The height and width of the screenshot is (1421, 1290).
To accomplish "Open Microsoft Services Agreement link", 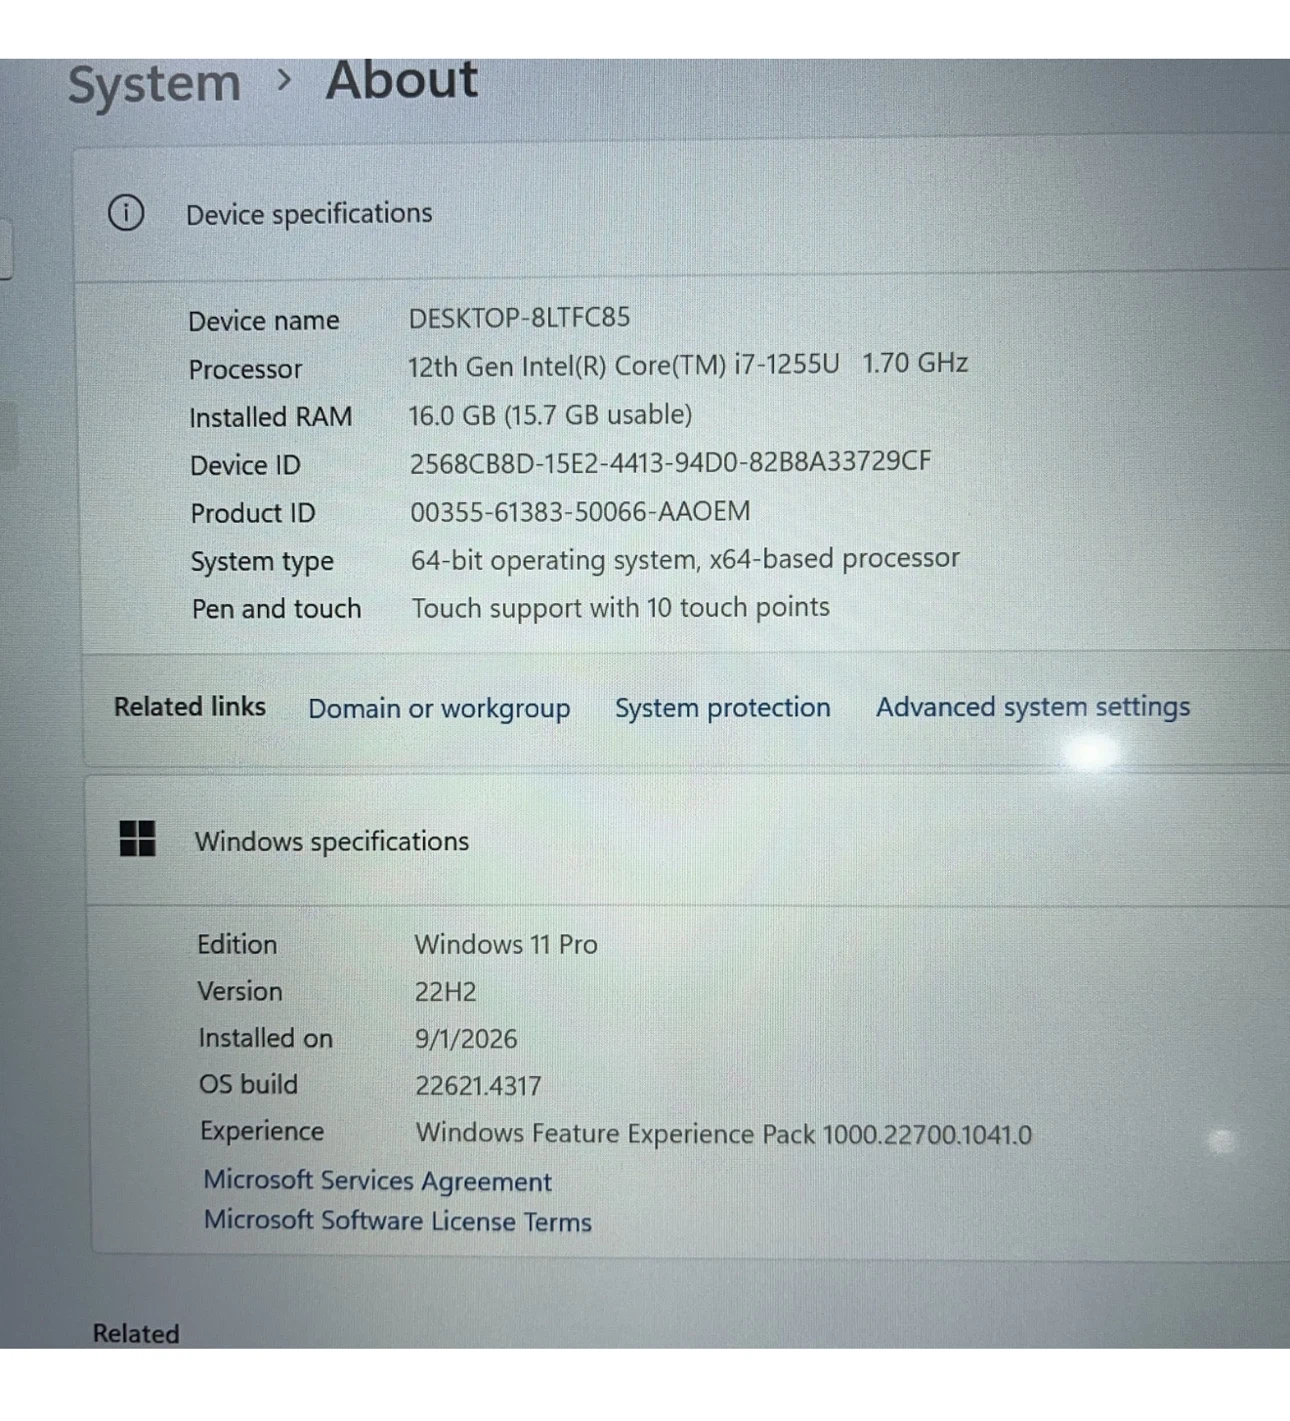I will (377, 1181).
